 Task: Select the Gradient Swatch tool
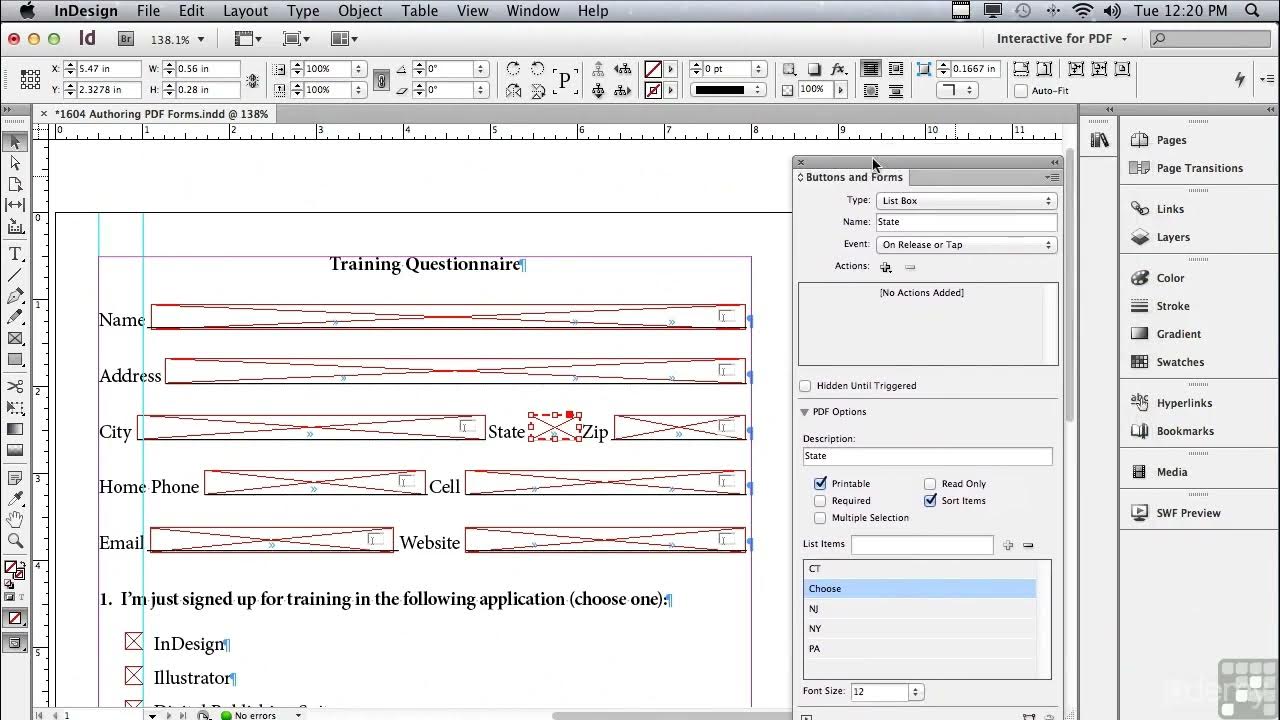point(15,429)
